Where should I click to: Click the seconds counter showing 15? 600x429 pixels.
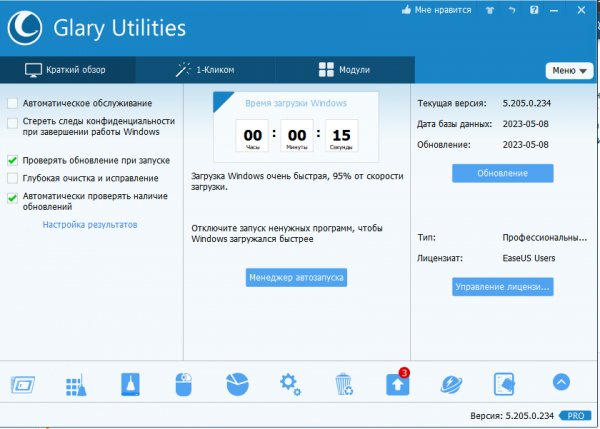tap(342, 136)
